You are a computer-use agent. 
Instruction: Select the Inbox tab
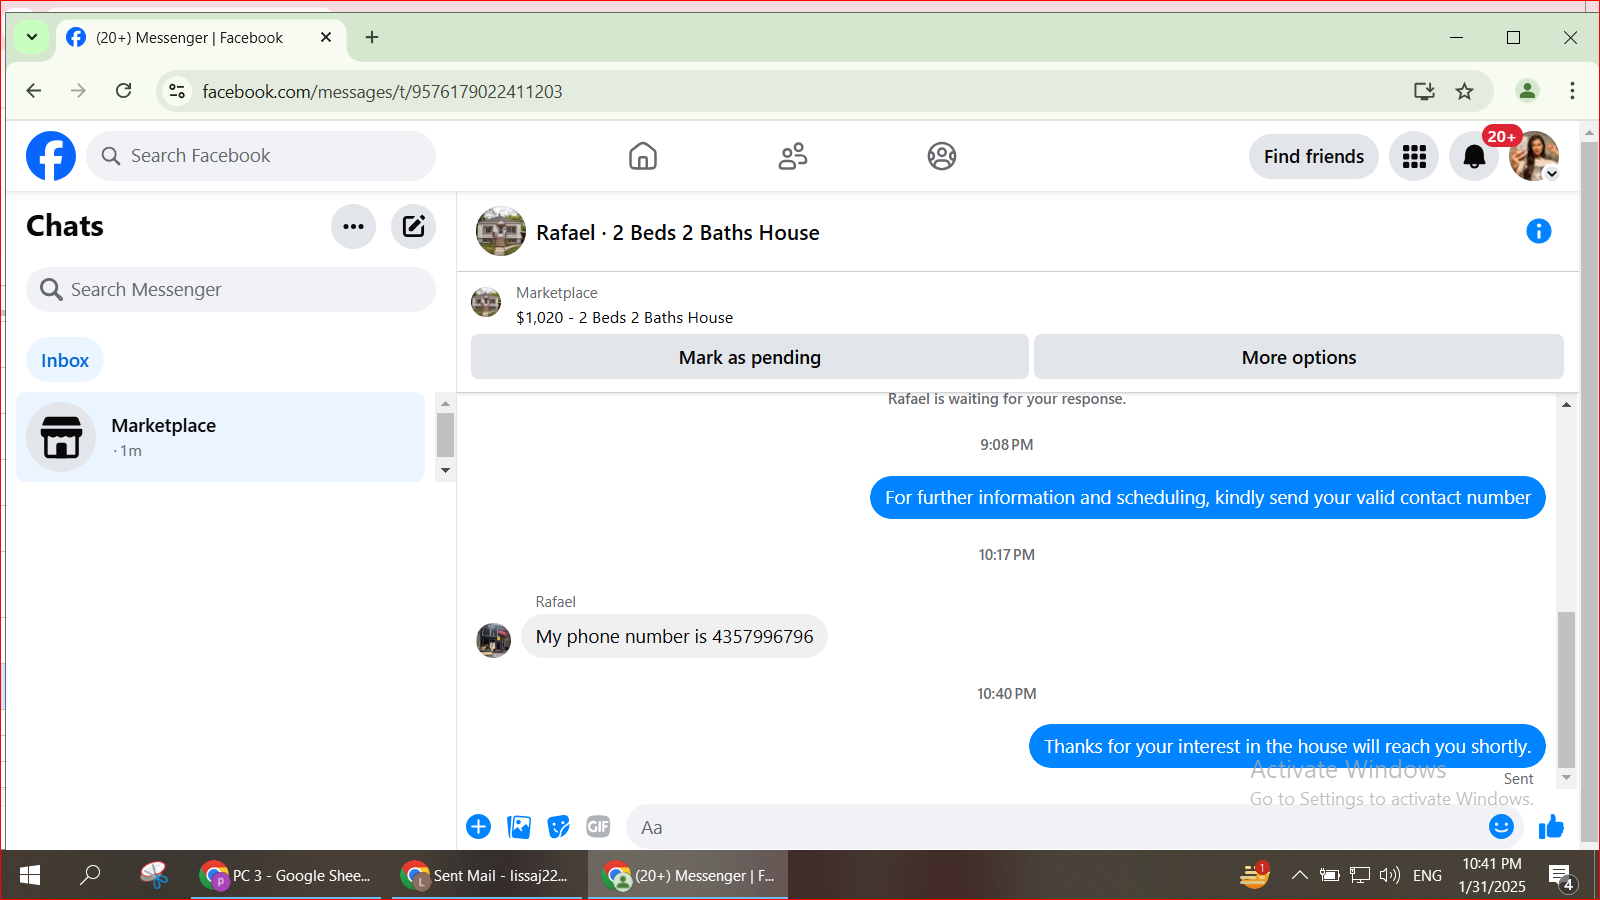click(x=65, y=360)
